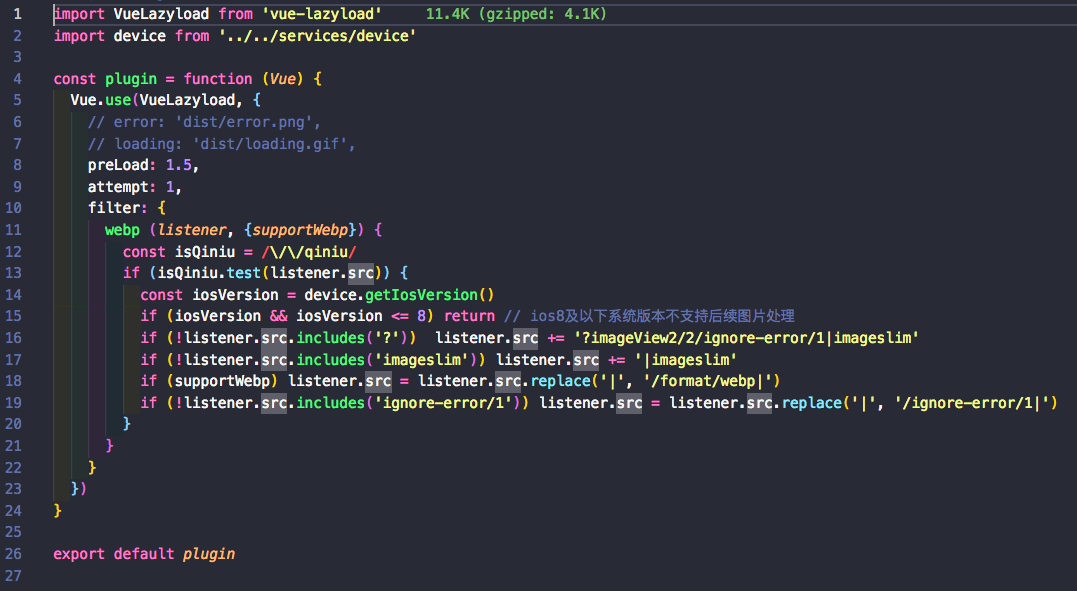
Task: Click the '../../services/device' import path
Action: click(x=317, y=36)
